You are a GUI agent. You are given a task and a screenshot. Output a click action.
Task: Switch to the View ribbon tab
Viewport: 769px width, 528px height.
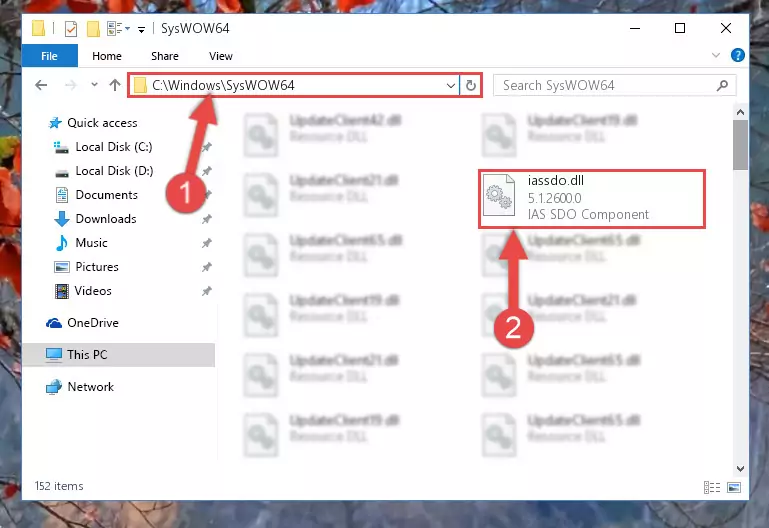click(221, 56)
